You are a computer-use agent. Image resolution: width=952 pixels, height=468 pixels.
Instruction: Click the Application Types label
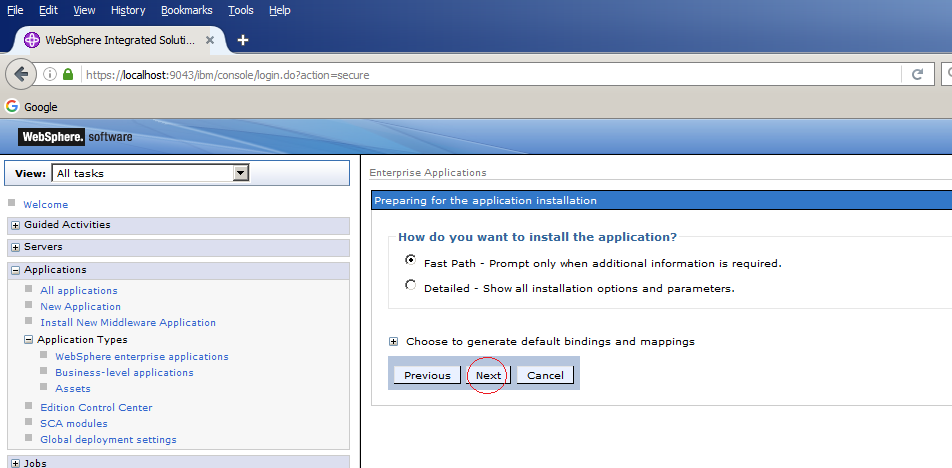83,339
